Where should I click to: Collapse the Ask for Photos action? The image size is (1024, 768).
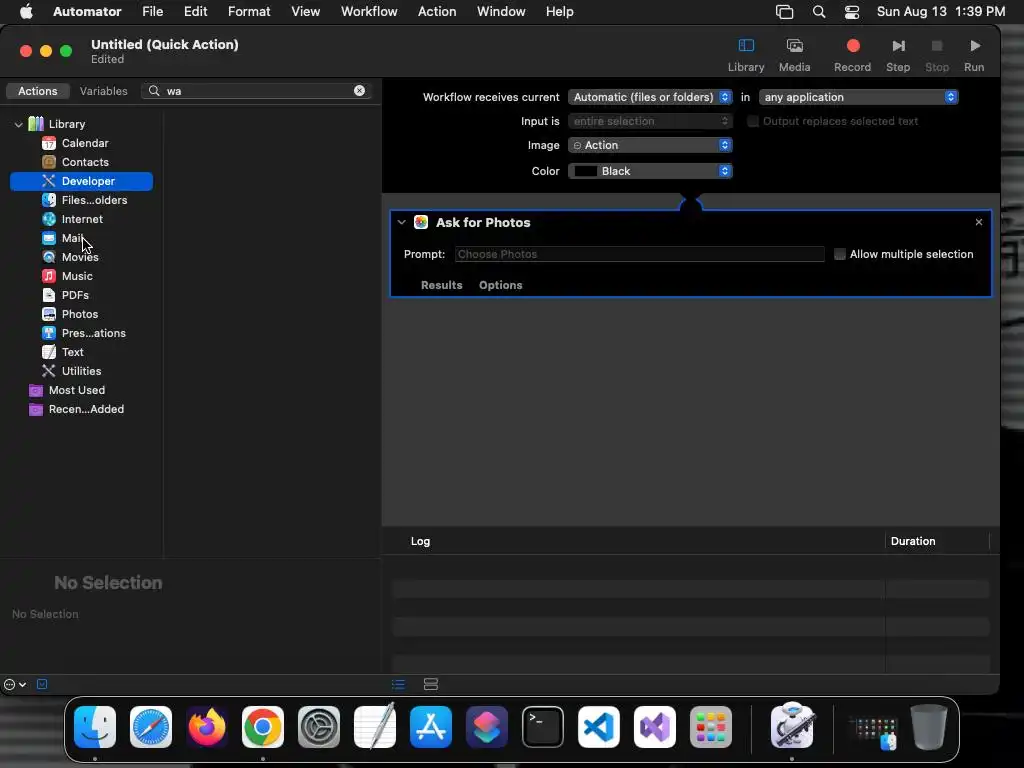tap(402, 222)
